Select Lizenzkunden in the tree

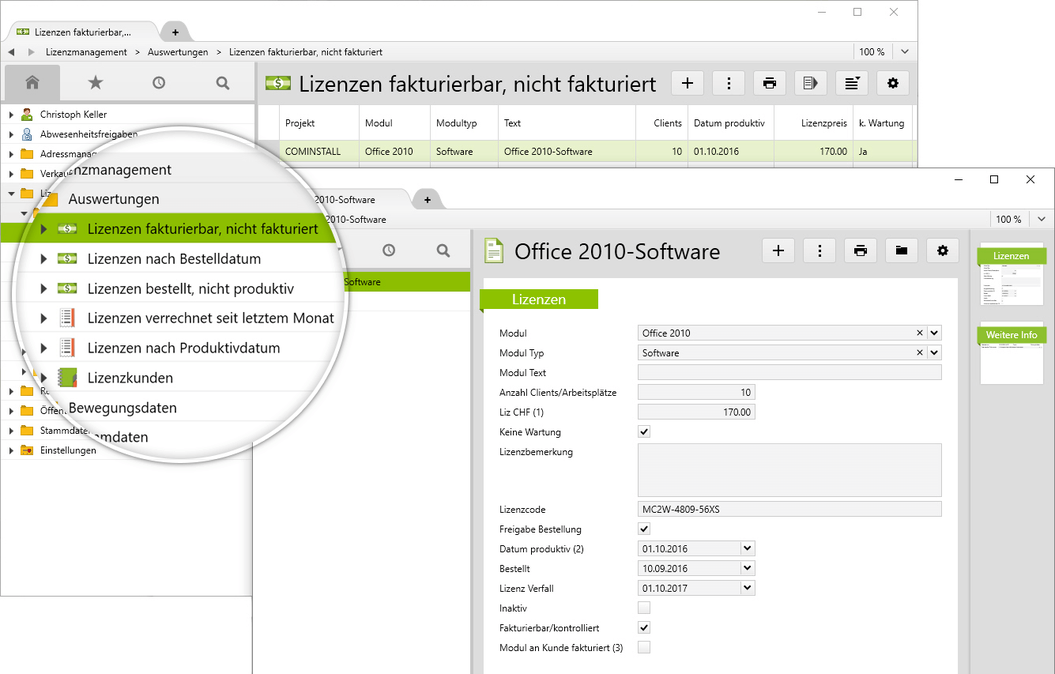(x=130, y=378)
